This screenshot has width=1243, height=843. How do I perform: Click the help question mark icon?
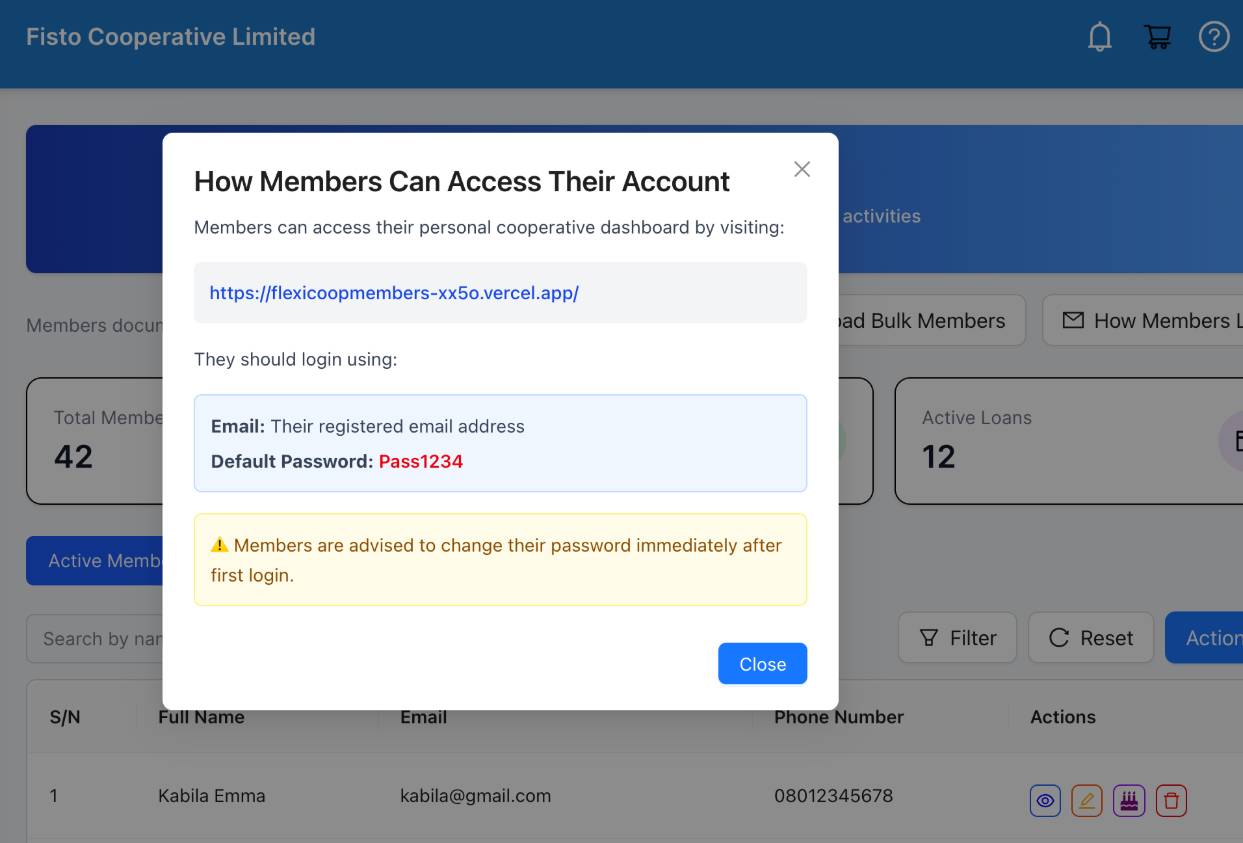pos(1214,37)
